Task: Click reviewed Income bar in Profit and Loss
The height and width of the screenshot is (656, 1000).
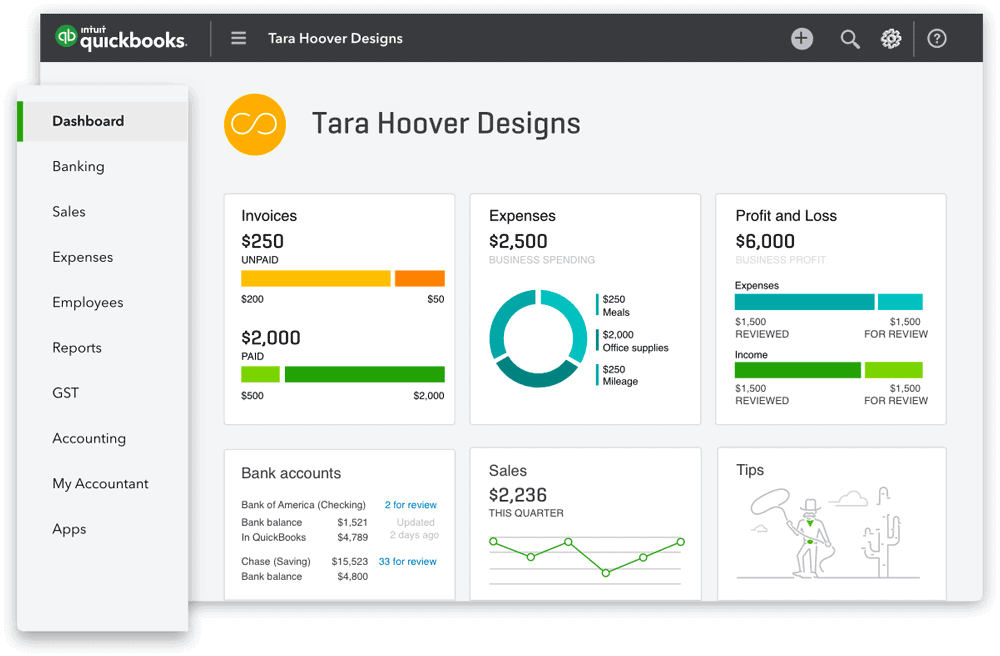Action: (x=798, y=370)
